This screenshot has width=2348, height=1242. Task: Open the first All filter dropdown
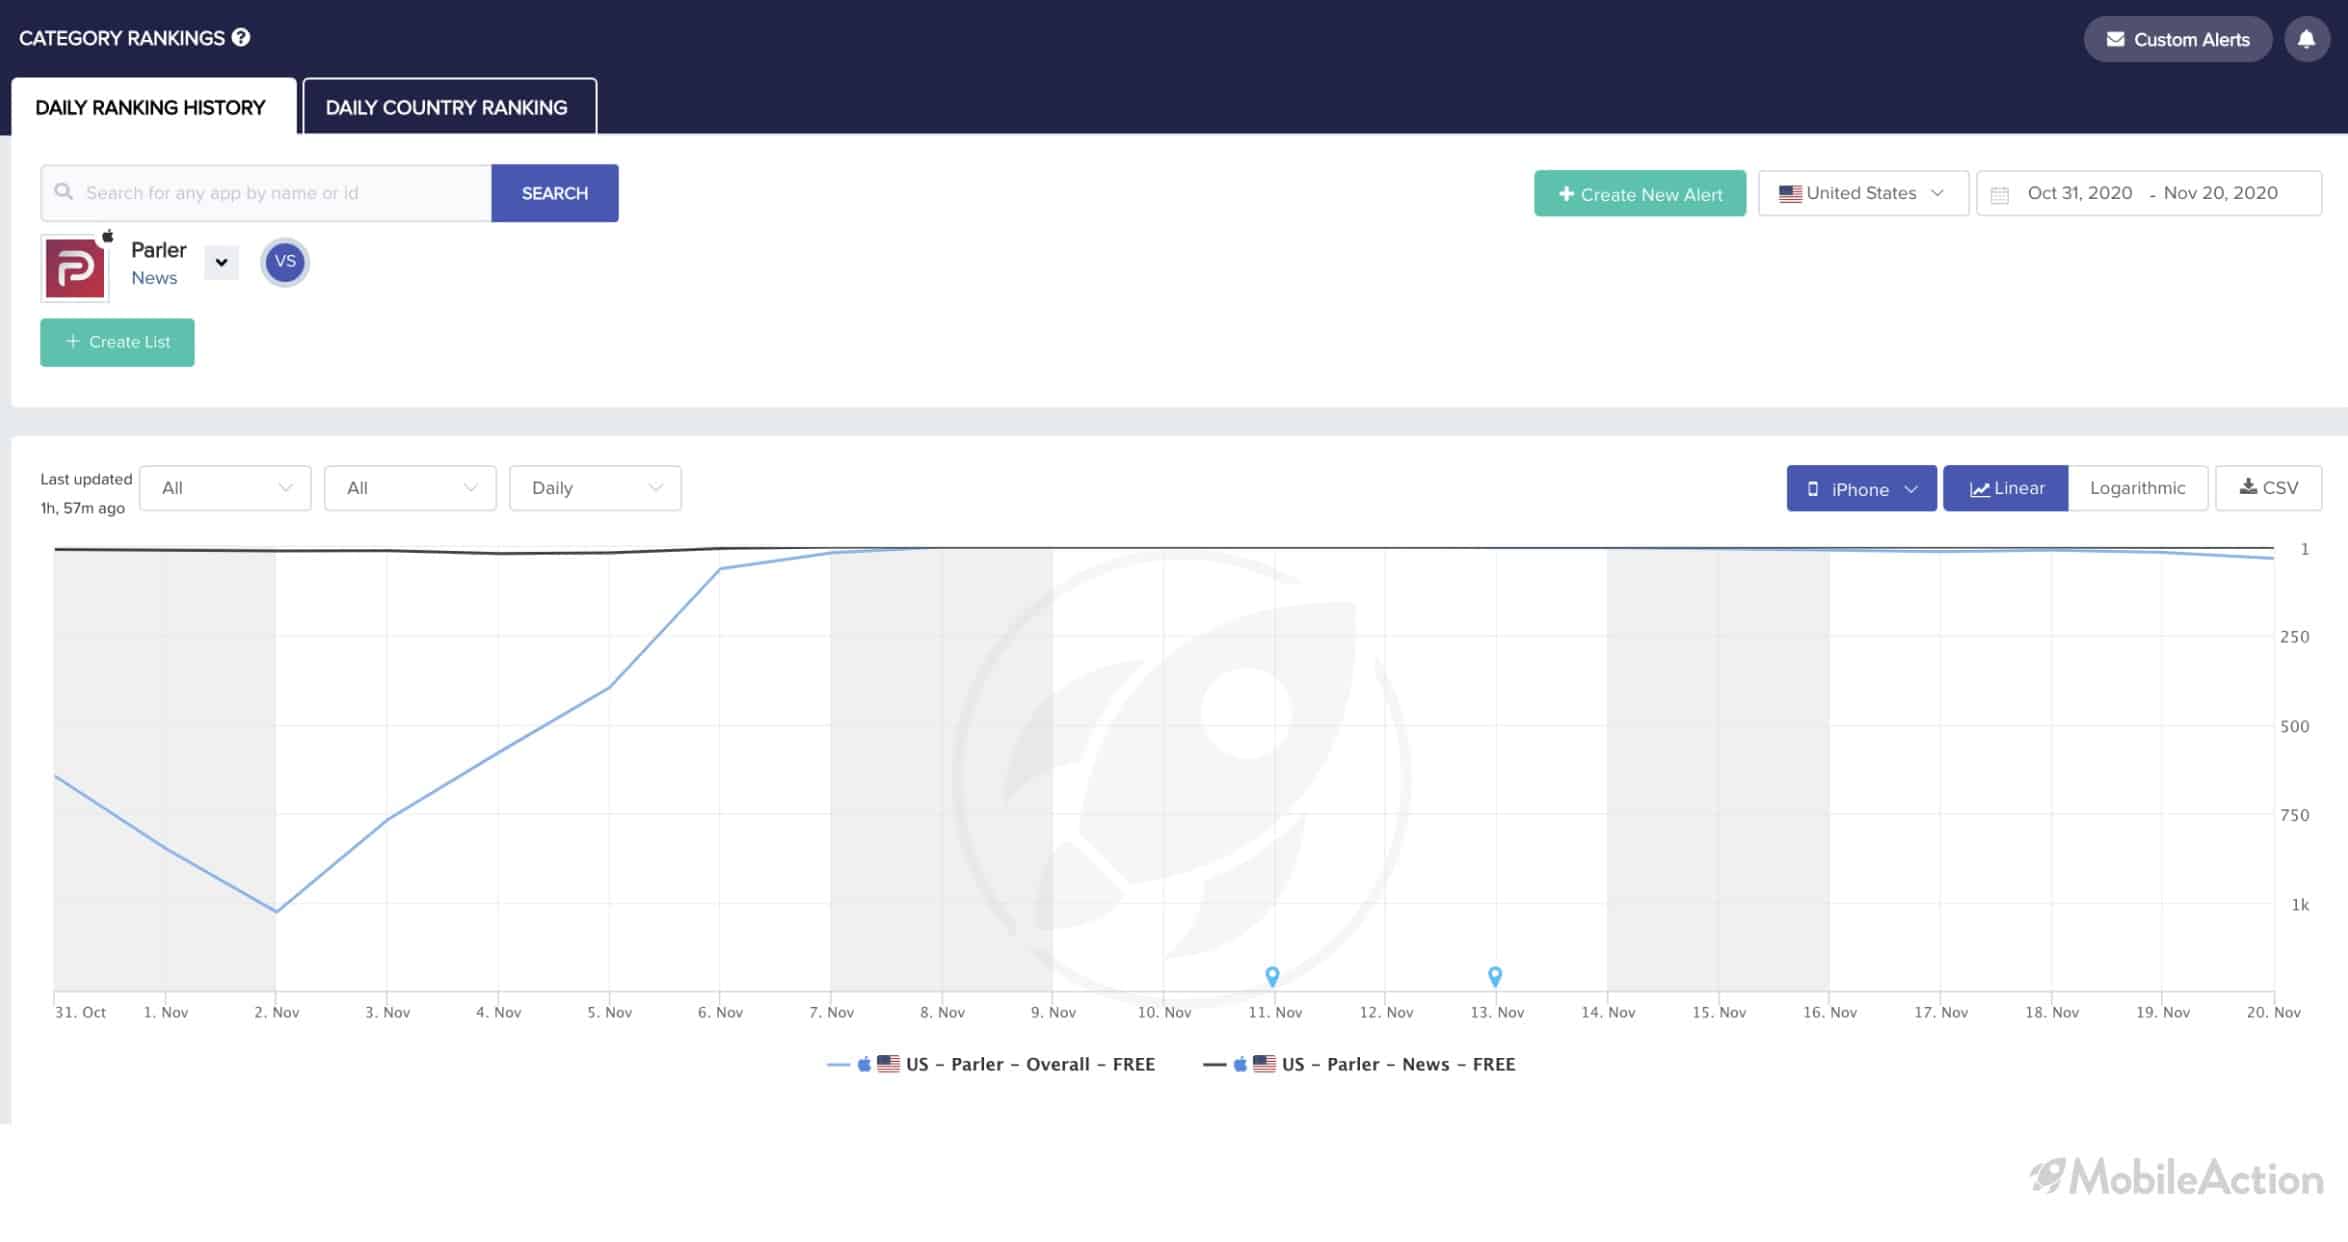[x=225, y=488]
